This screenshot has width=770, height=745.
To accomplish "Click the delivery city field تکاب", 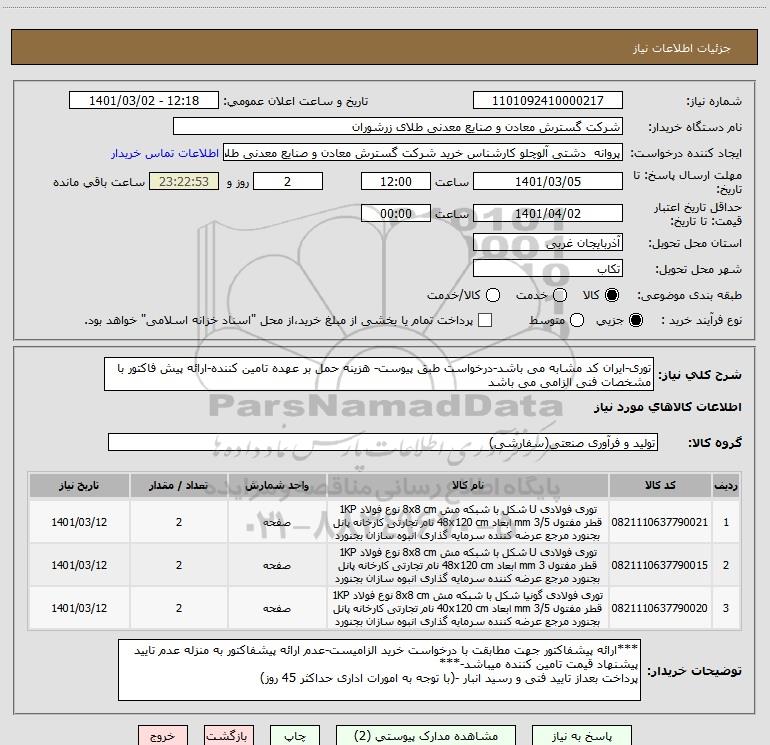I will point(548,269).
